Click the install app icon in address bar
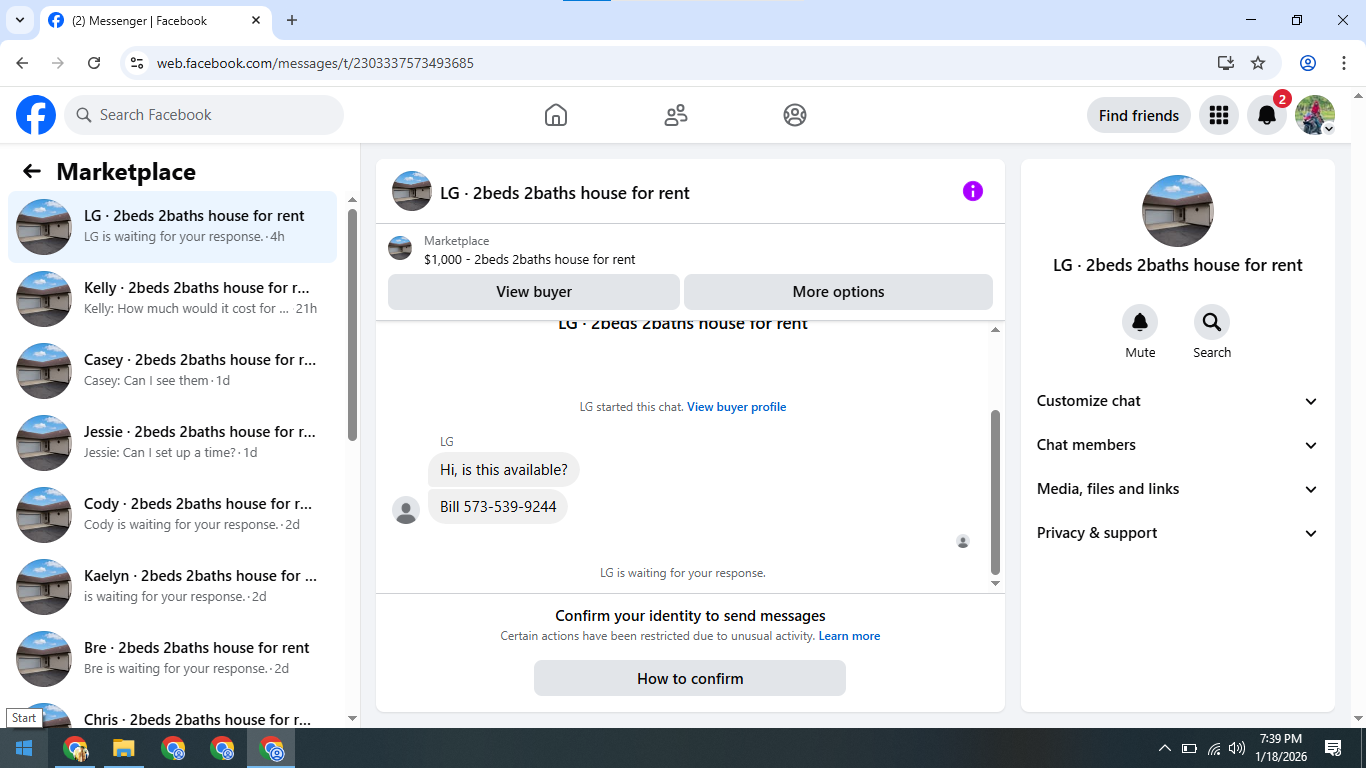The width and height of the screenshot is (1366, 768). [1226, 63]
